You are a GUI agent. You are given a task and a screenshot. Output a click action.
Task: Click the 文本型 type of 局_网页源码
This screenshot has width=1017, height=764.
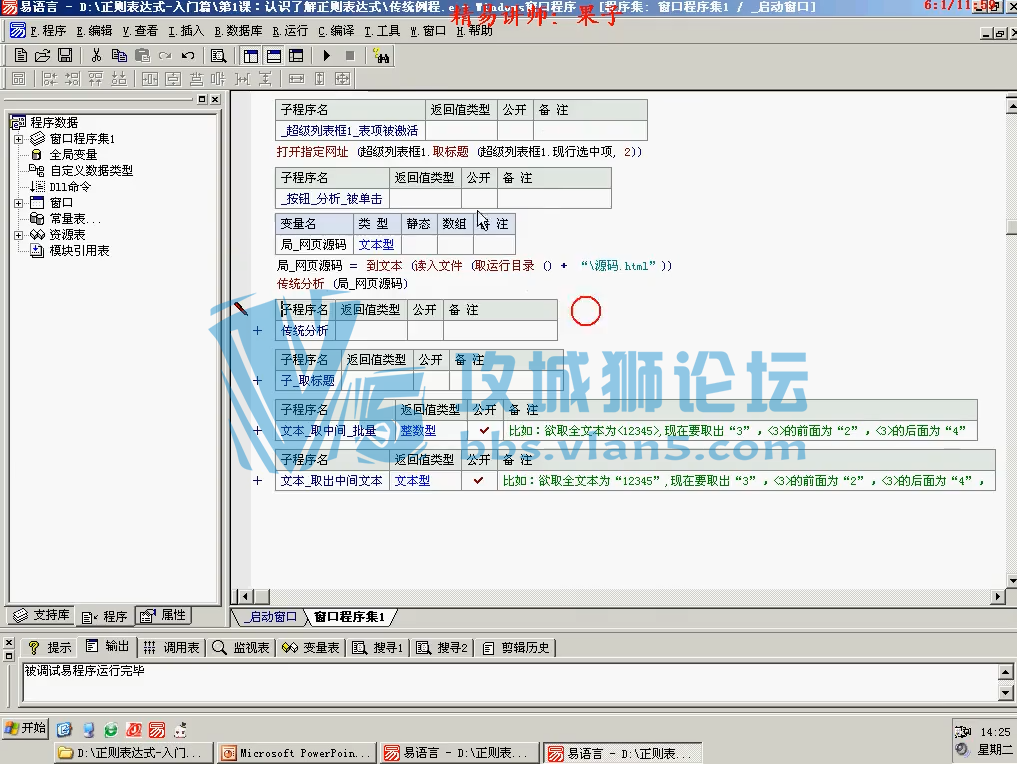click(x=376, y=245)
